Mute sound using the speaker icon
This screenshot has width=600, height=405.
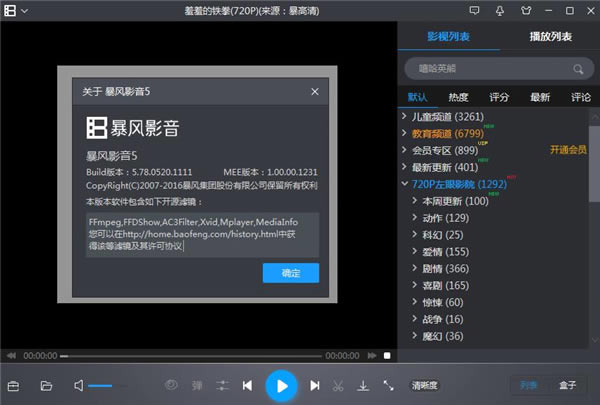(78, 385)
